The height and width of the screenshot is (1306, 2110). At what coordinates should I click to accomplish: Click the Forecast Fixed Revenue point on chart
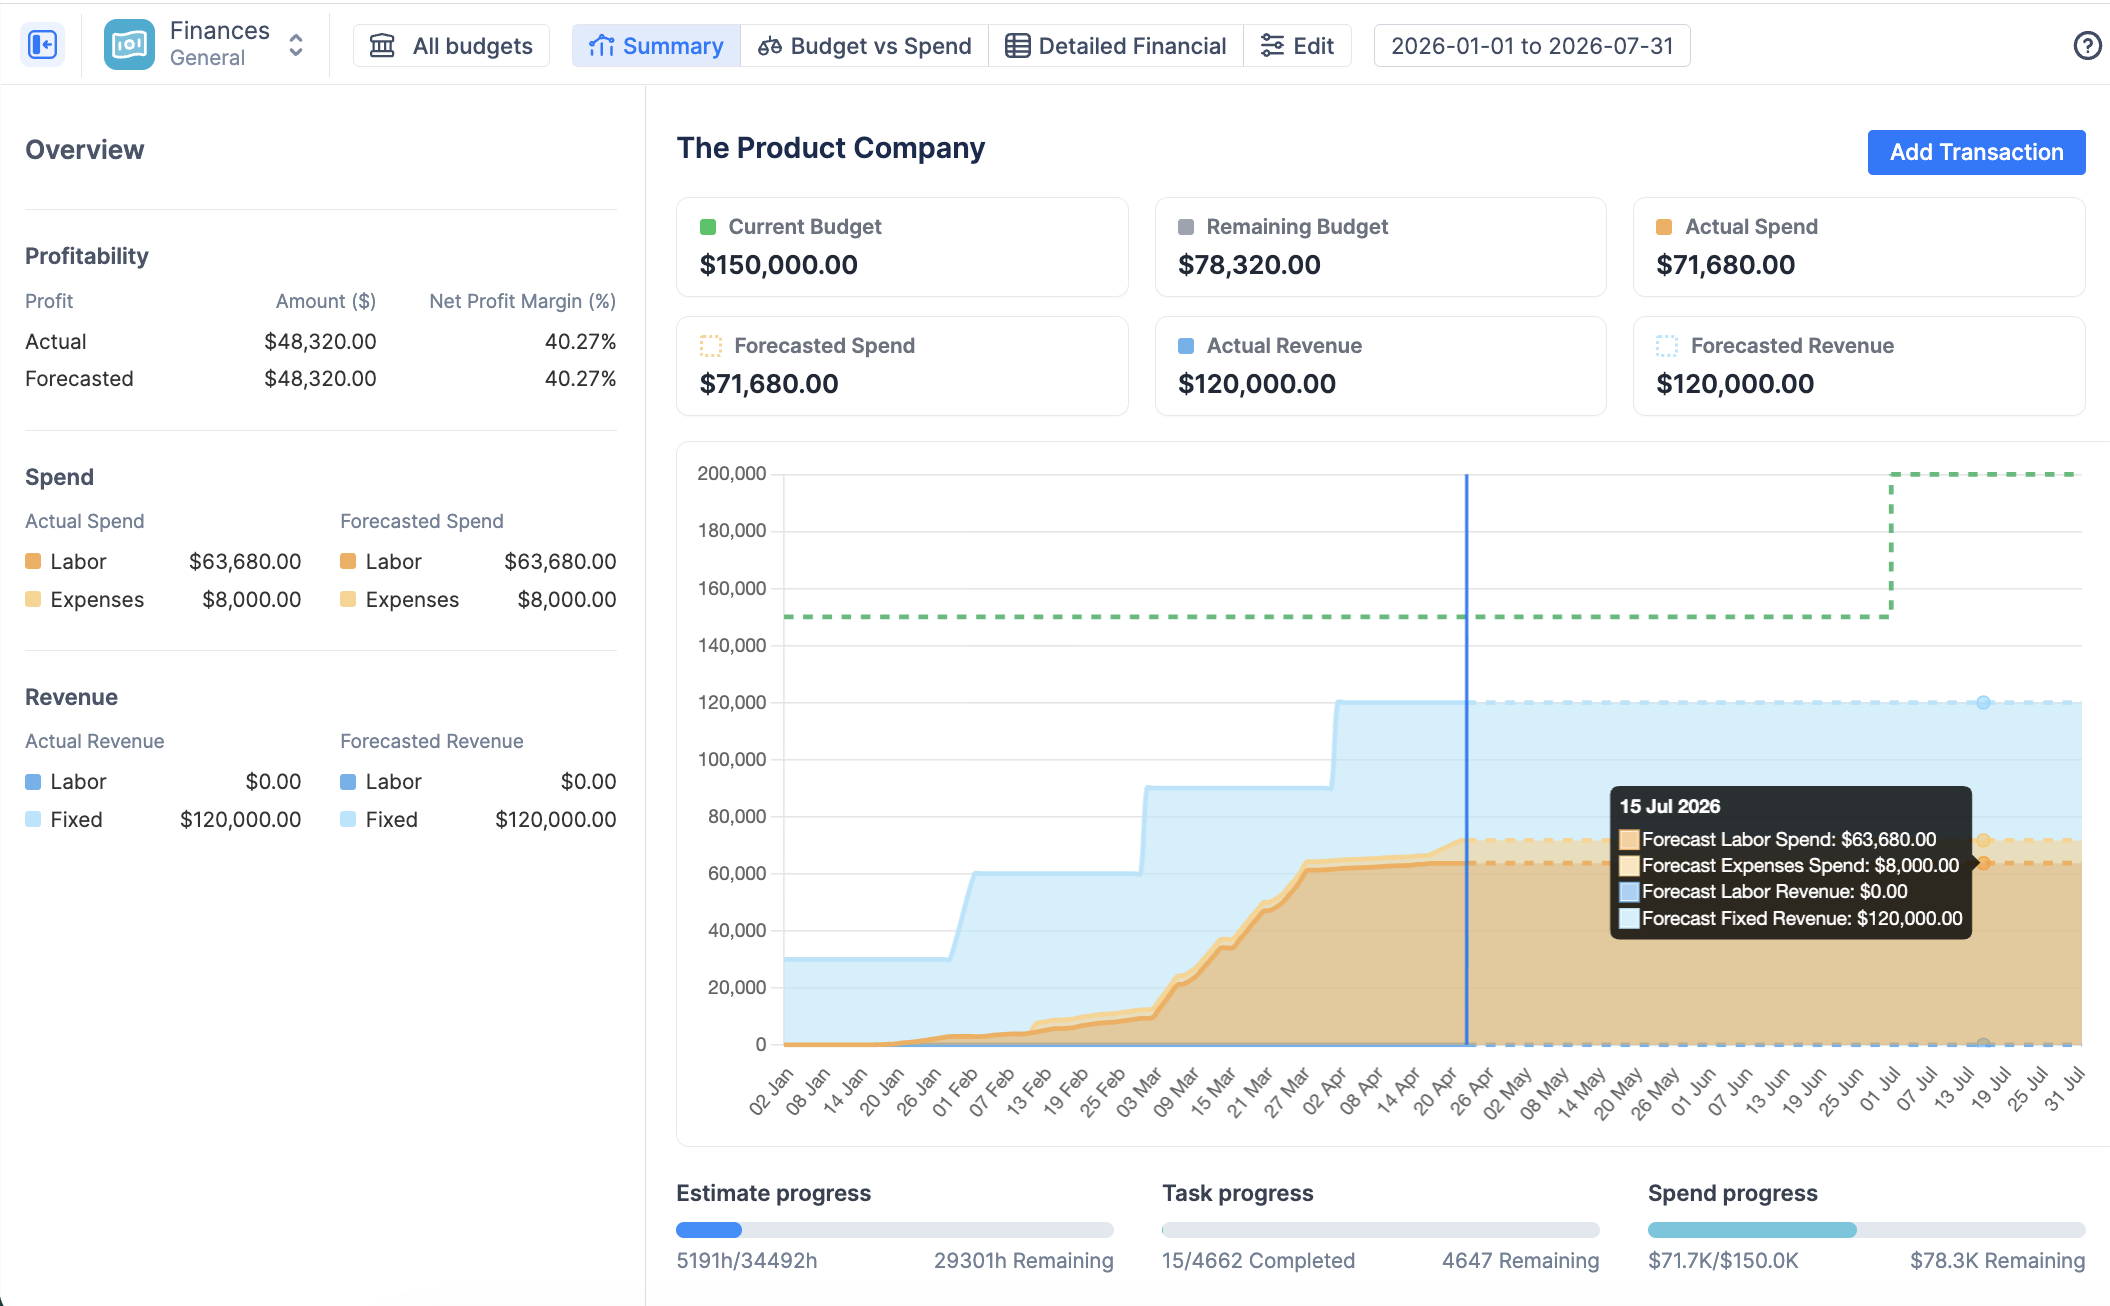point(1983,702)
